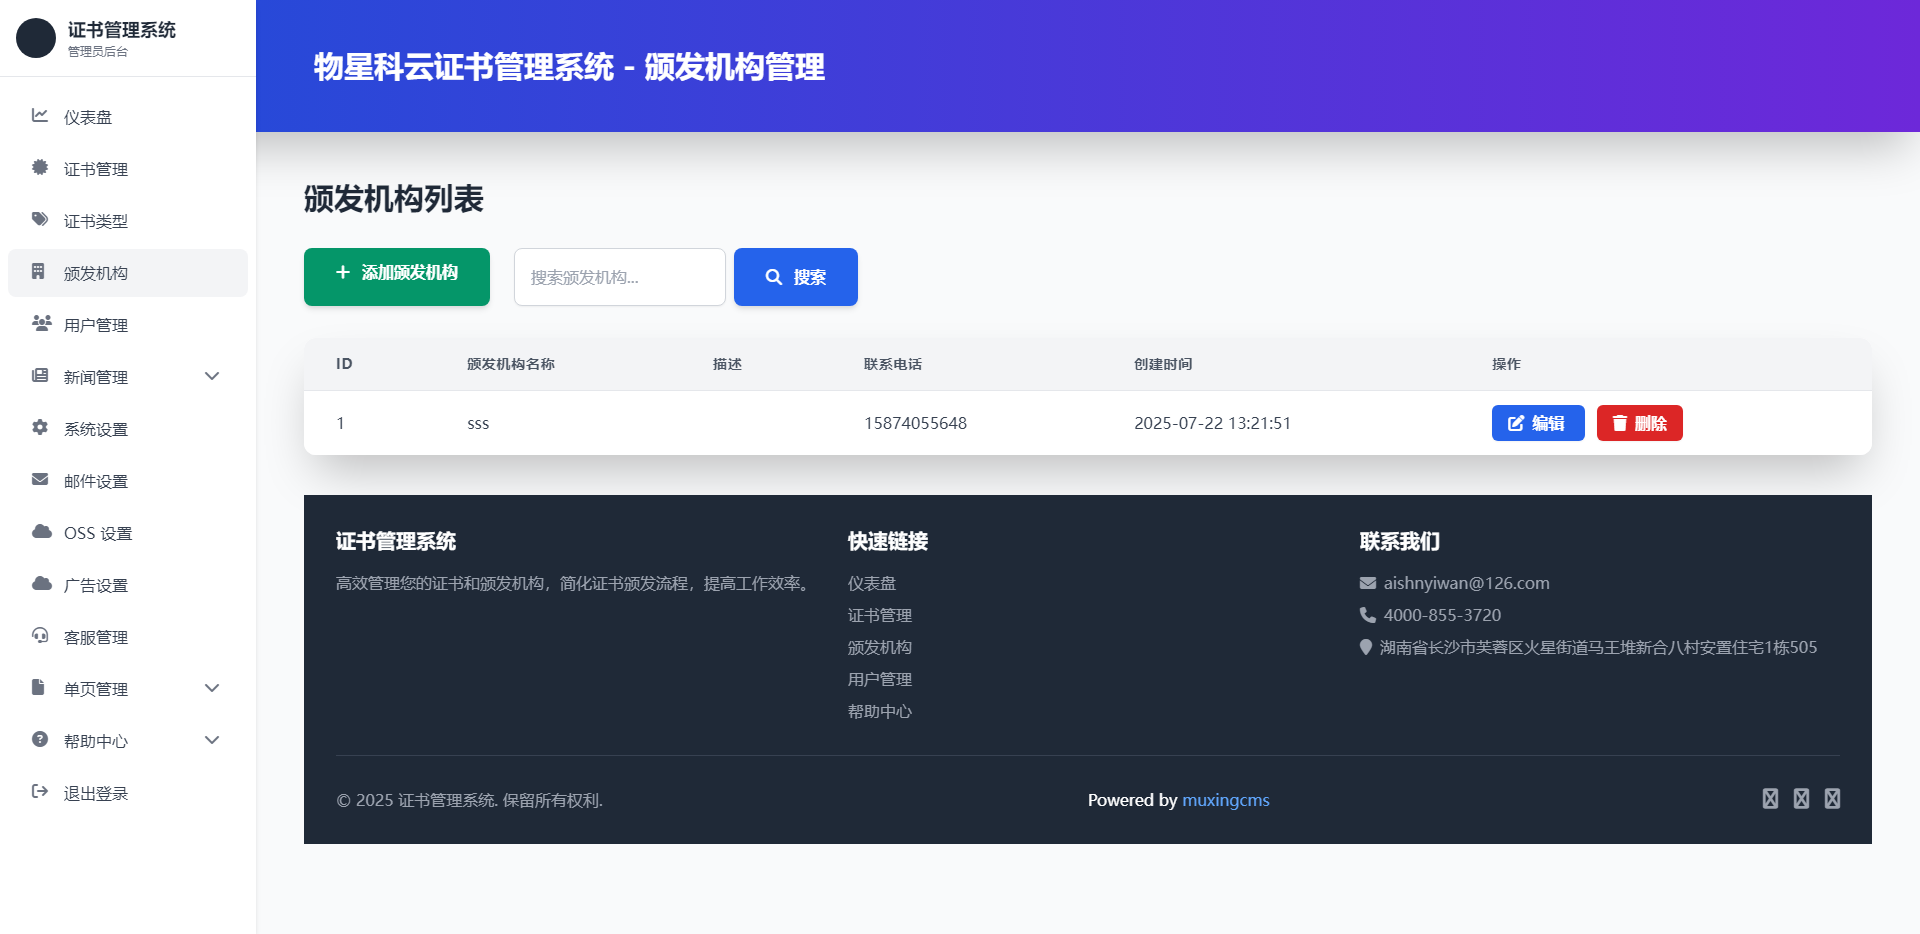The height and width of the screenshot is (934, 1920).
Task: Click the email envelope icon in footer contact
Action: (1368, 583)
